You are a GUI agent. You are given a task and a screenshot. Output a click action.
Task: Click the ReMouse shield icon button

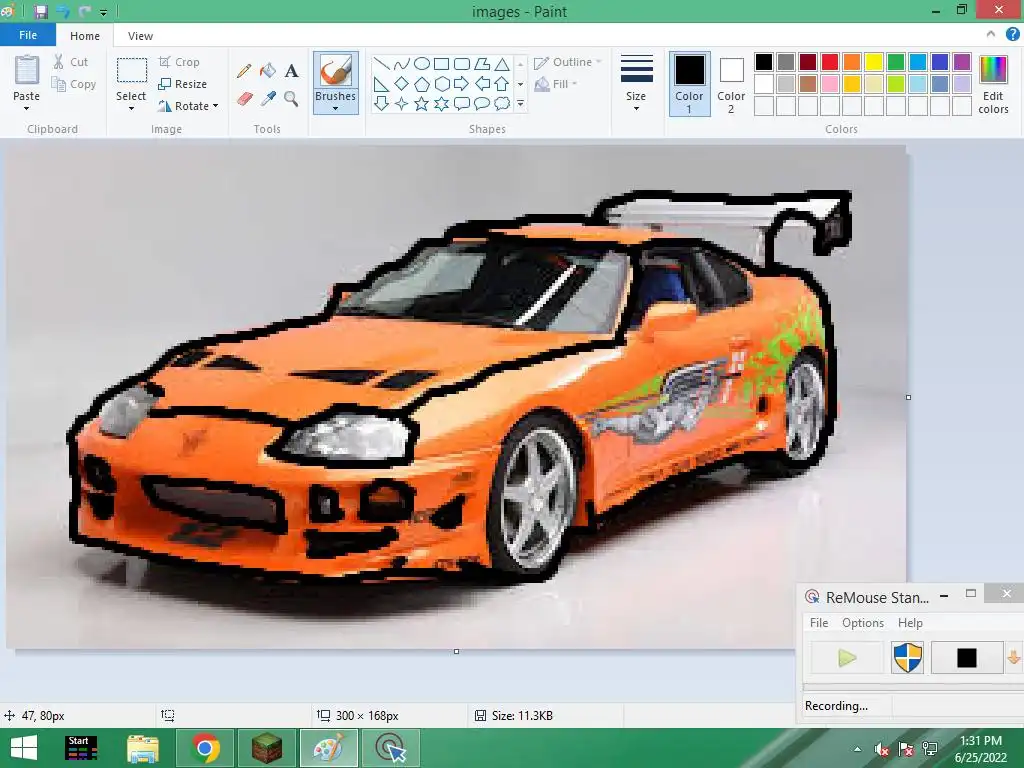click(x=908, y=658)
